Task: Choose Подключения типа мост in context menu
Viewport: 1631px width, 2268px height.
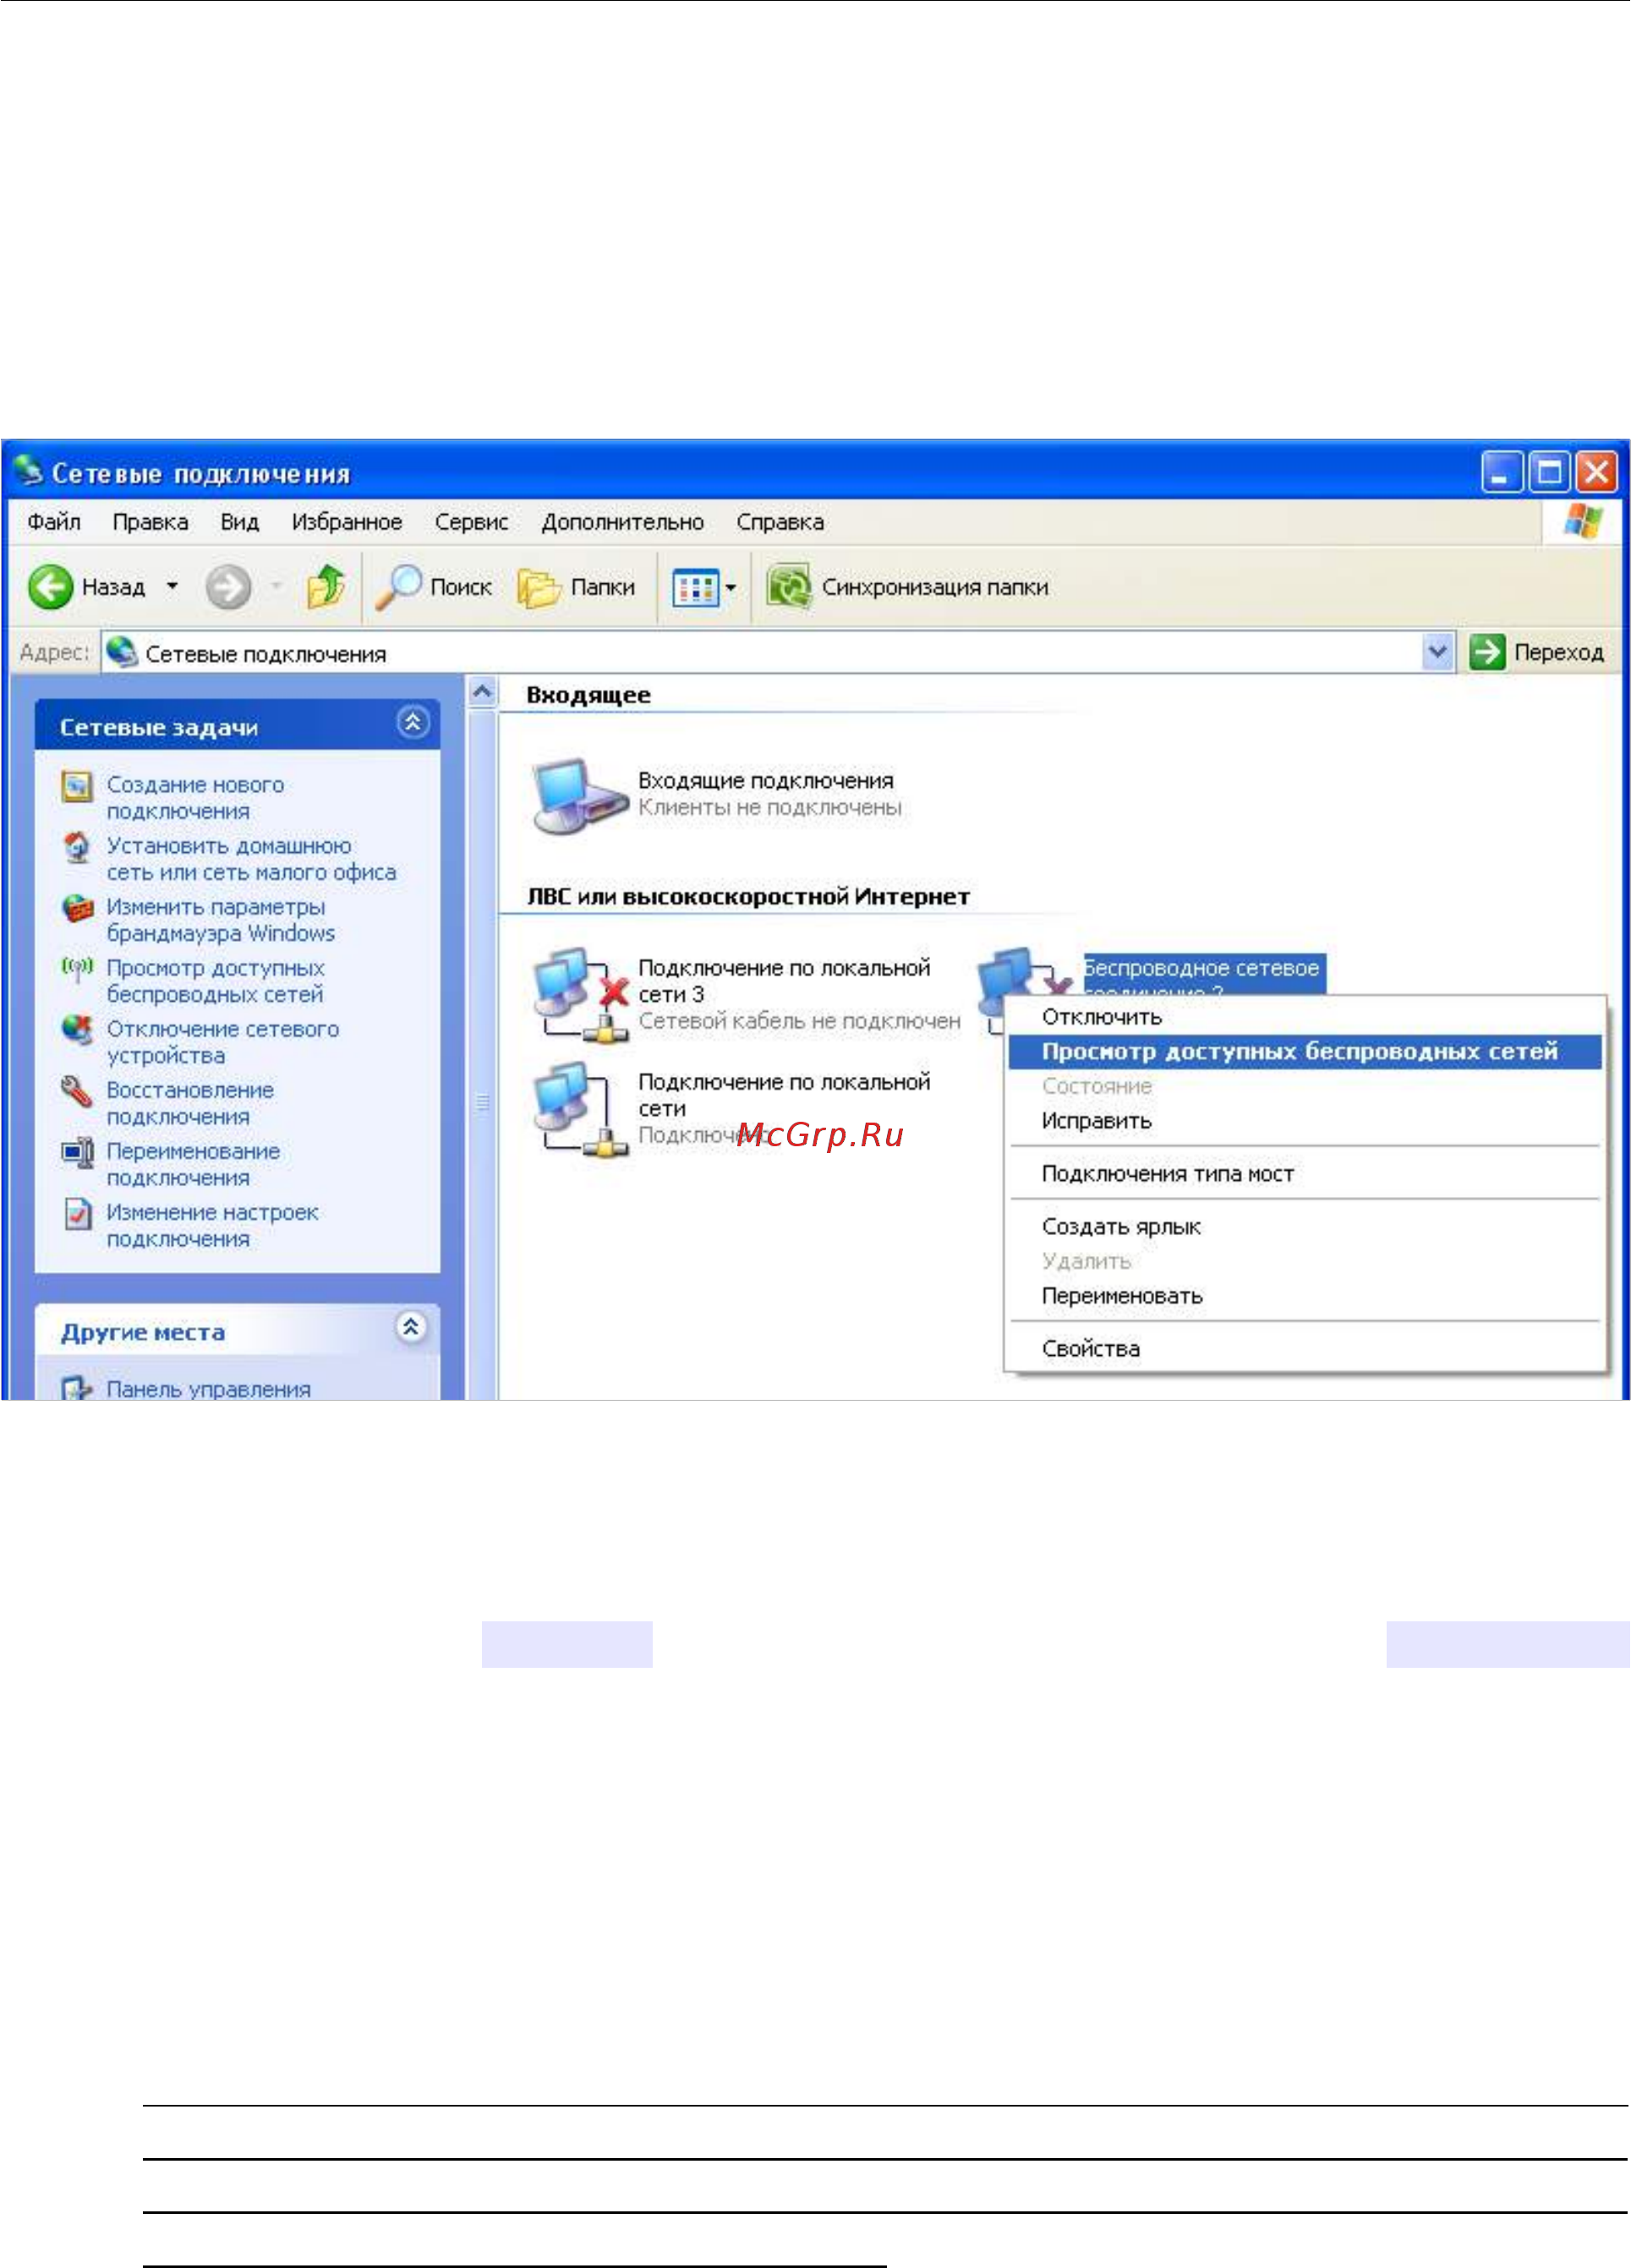Action: coord(1305,1174)
